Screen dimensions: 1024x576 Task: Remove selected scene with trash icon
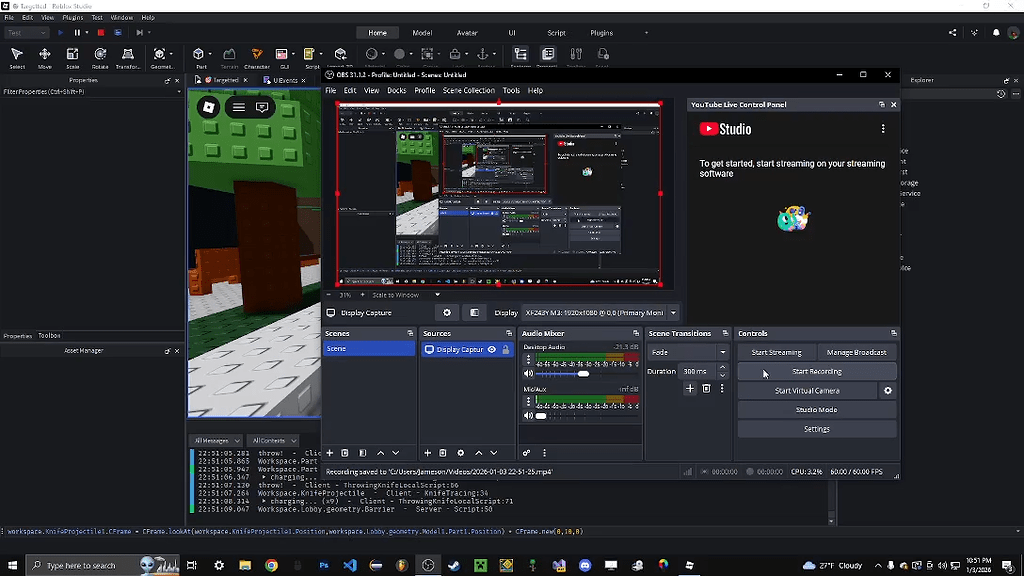tap(345, 453)
